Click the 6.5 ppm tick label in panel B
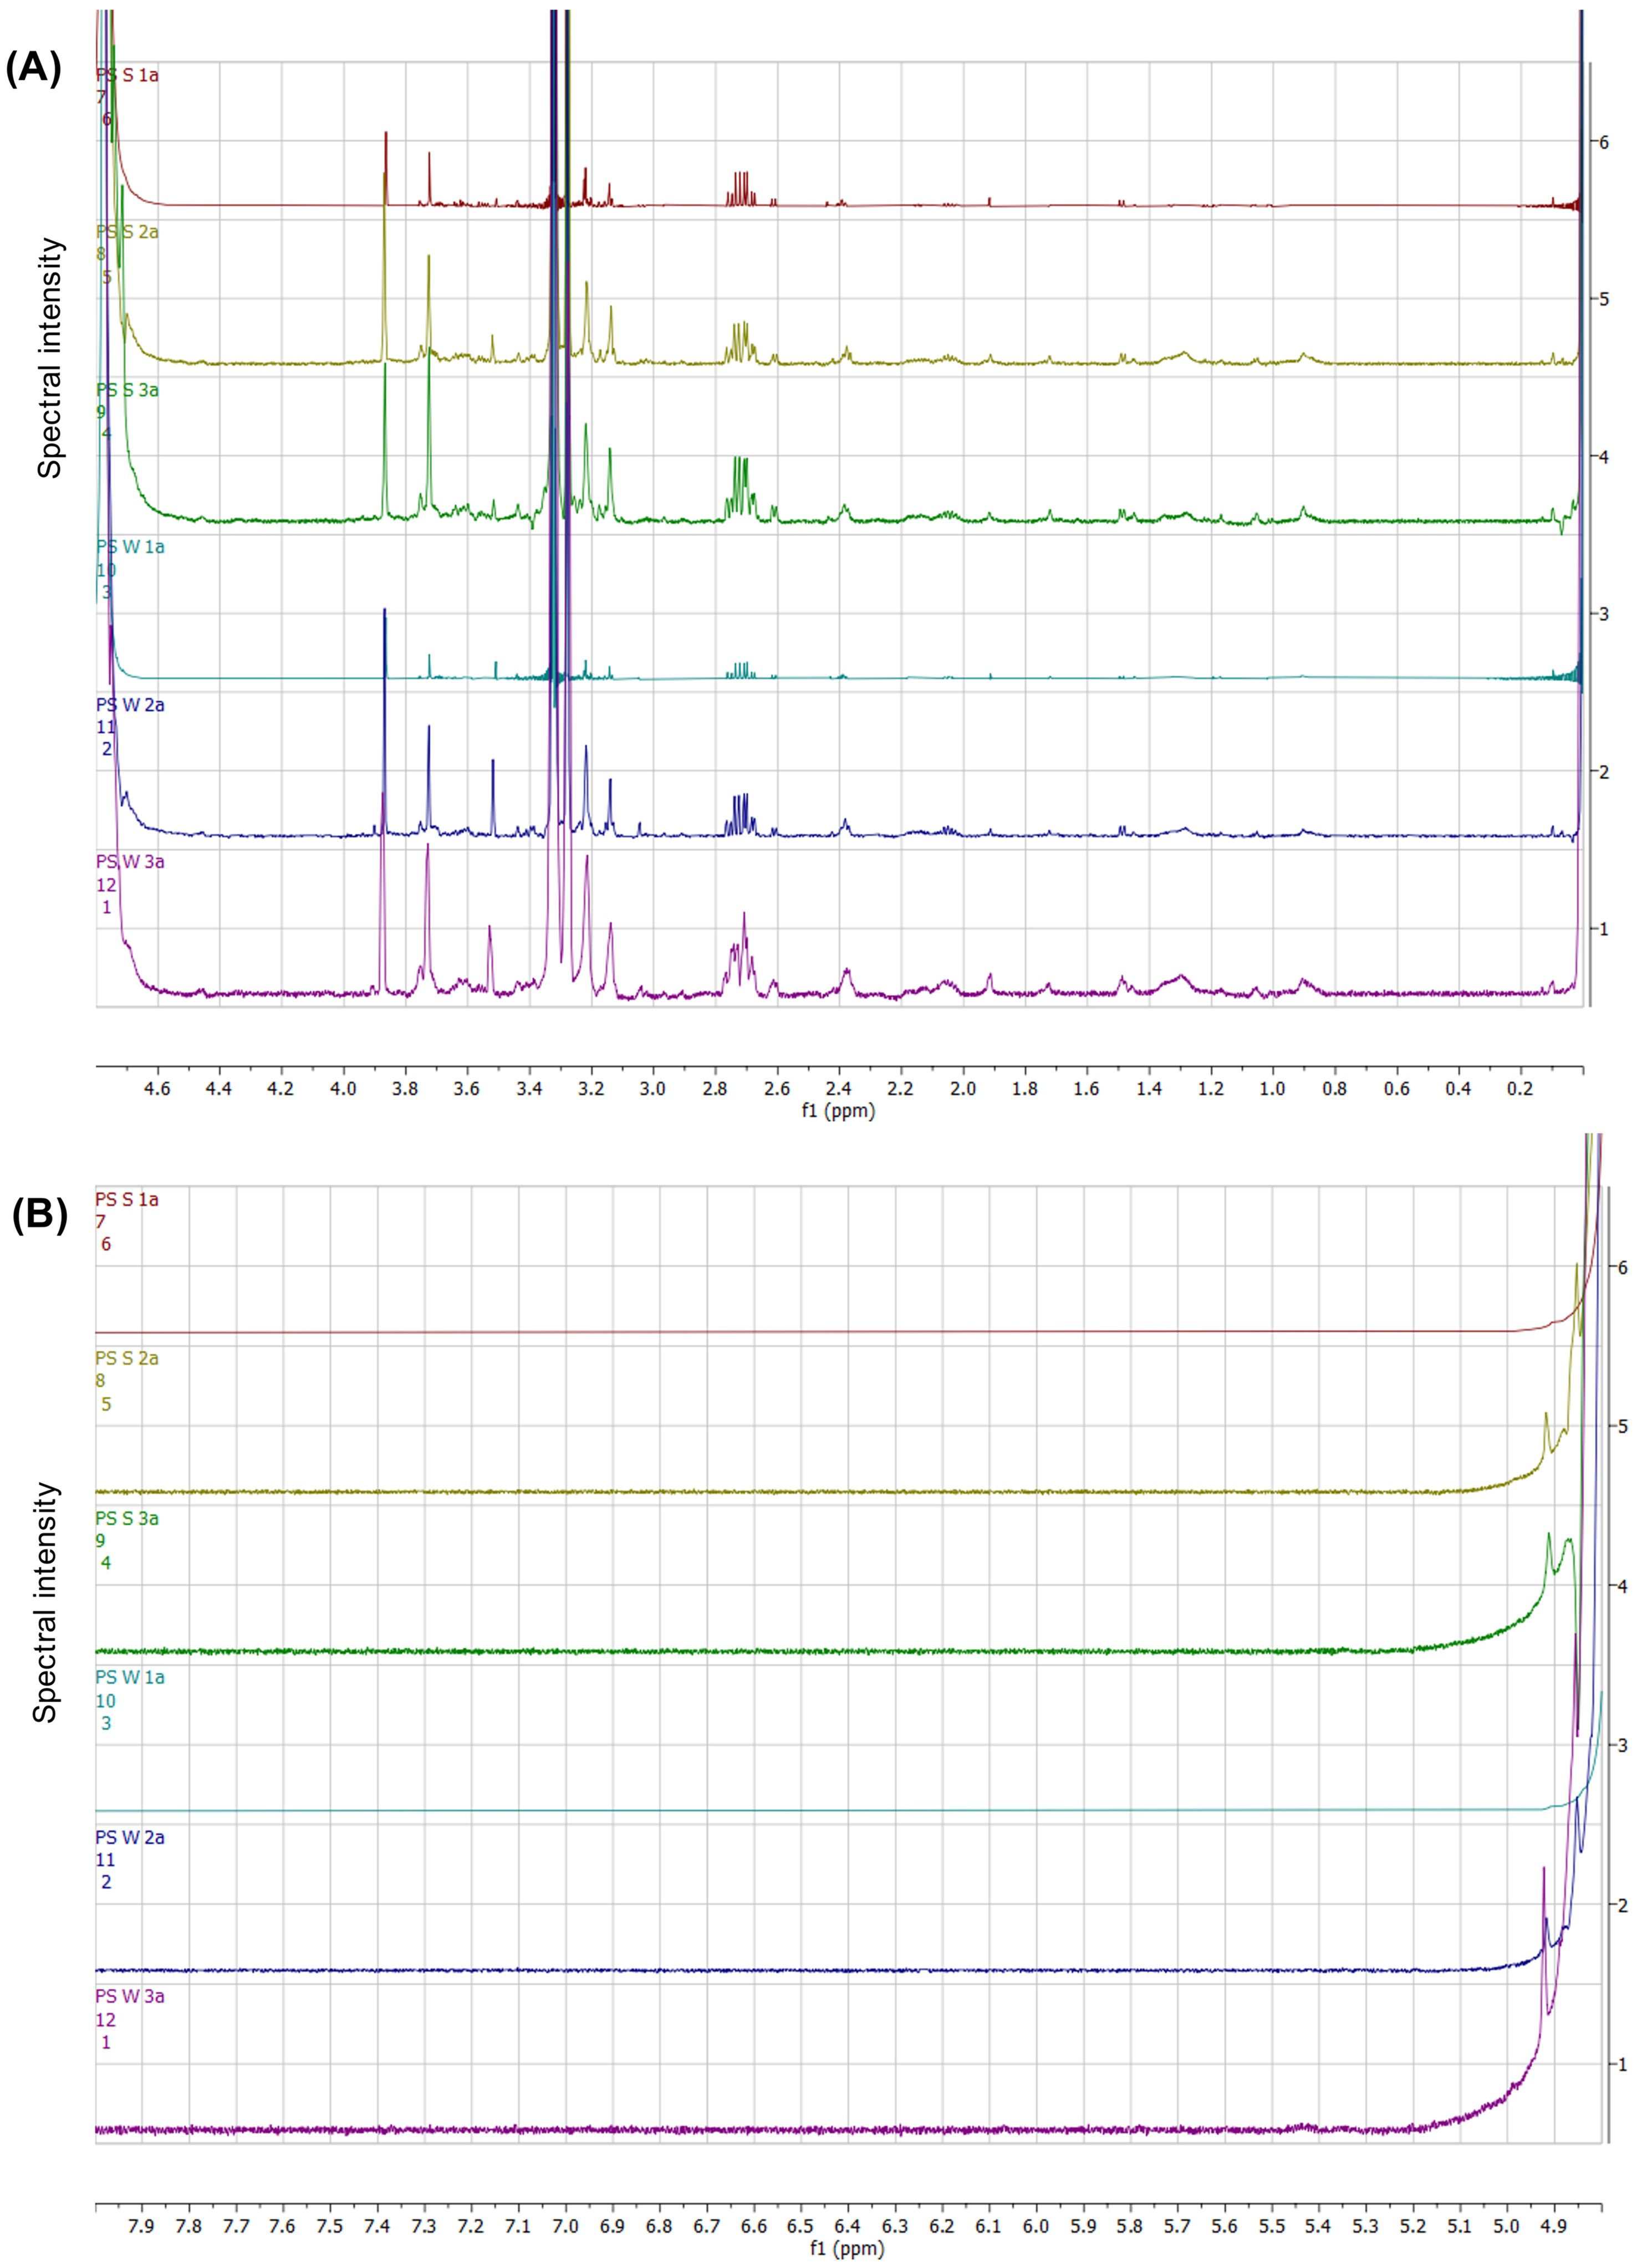Screen dimensions: 1637x2268 [x=800, y=2226]
